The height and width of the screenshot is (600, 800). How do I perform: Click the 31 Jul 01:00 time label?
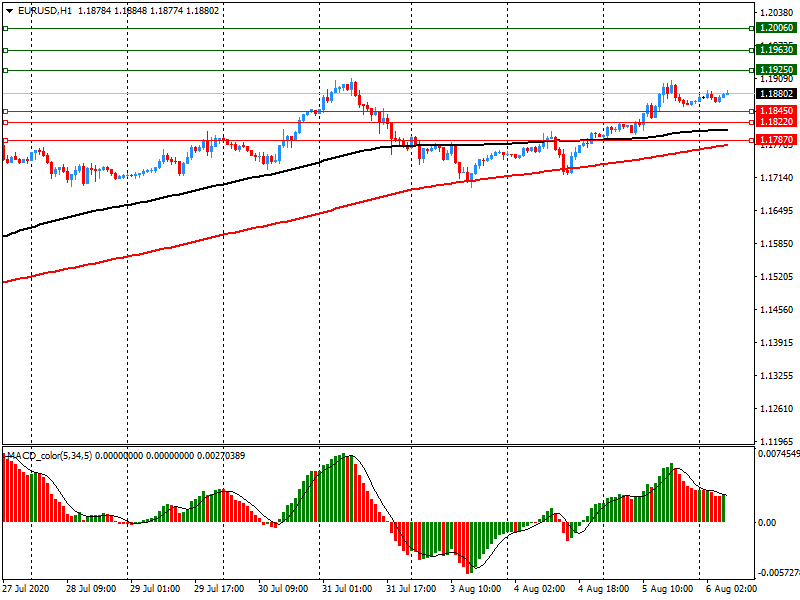(347, 589)
